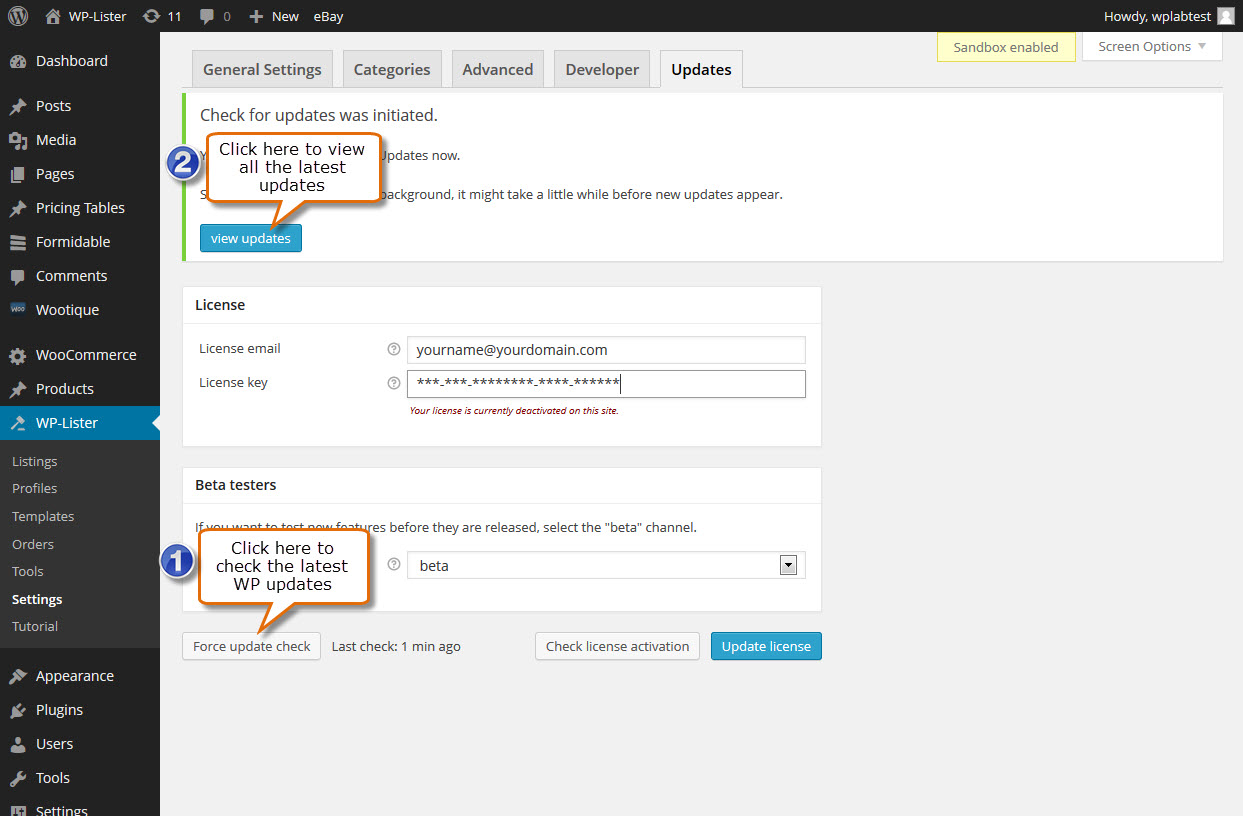Click the help icon beside the beta dropdown
1243x816 pixels.
393,565
